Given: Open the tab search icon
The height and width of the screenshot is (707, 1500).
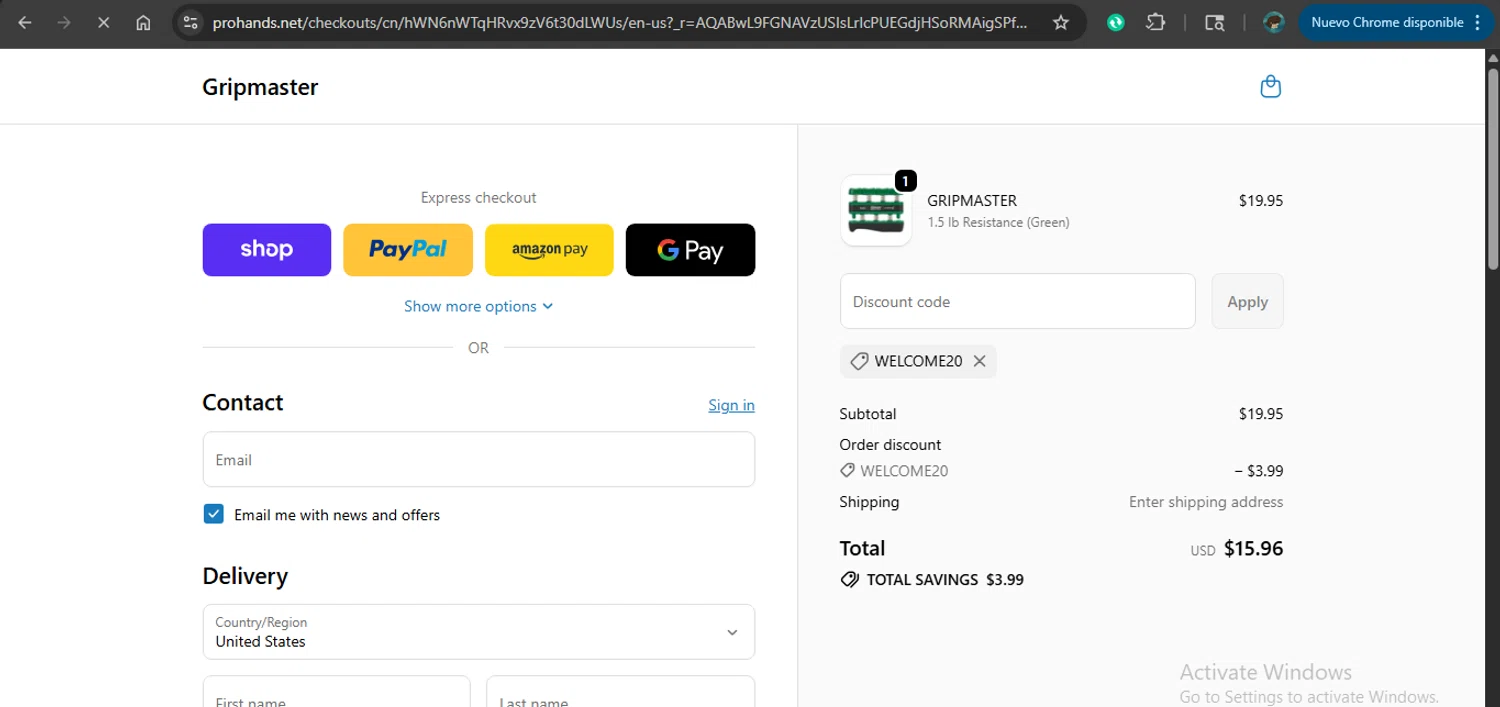Looking at the screenshot, I should 1214,22.
